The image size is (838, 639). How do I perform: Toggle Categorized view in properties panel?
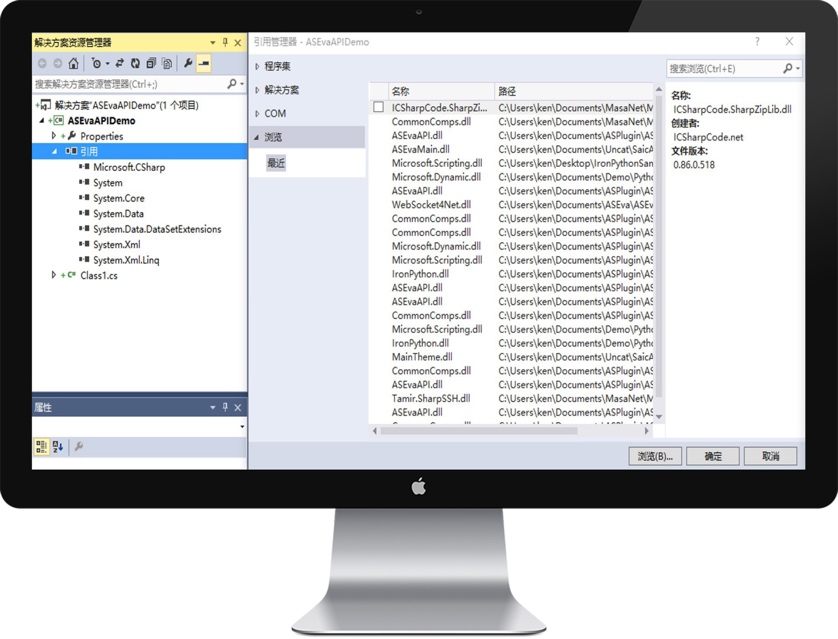41,447
